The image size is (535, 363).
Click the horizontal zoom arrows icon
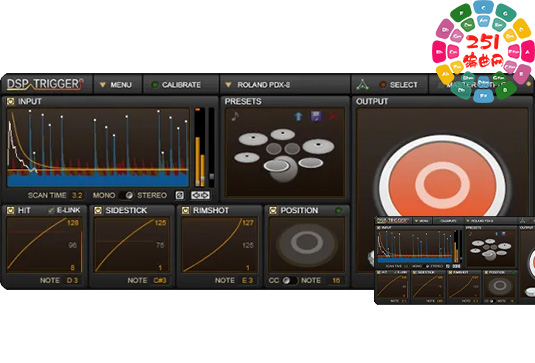click(x=200, y=195)
